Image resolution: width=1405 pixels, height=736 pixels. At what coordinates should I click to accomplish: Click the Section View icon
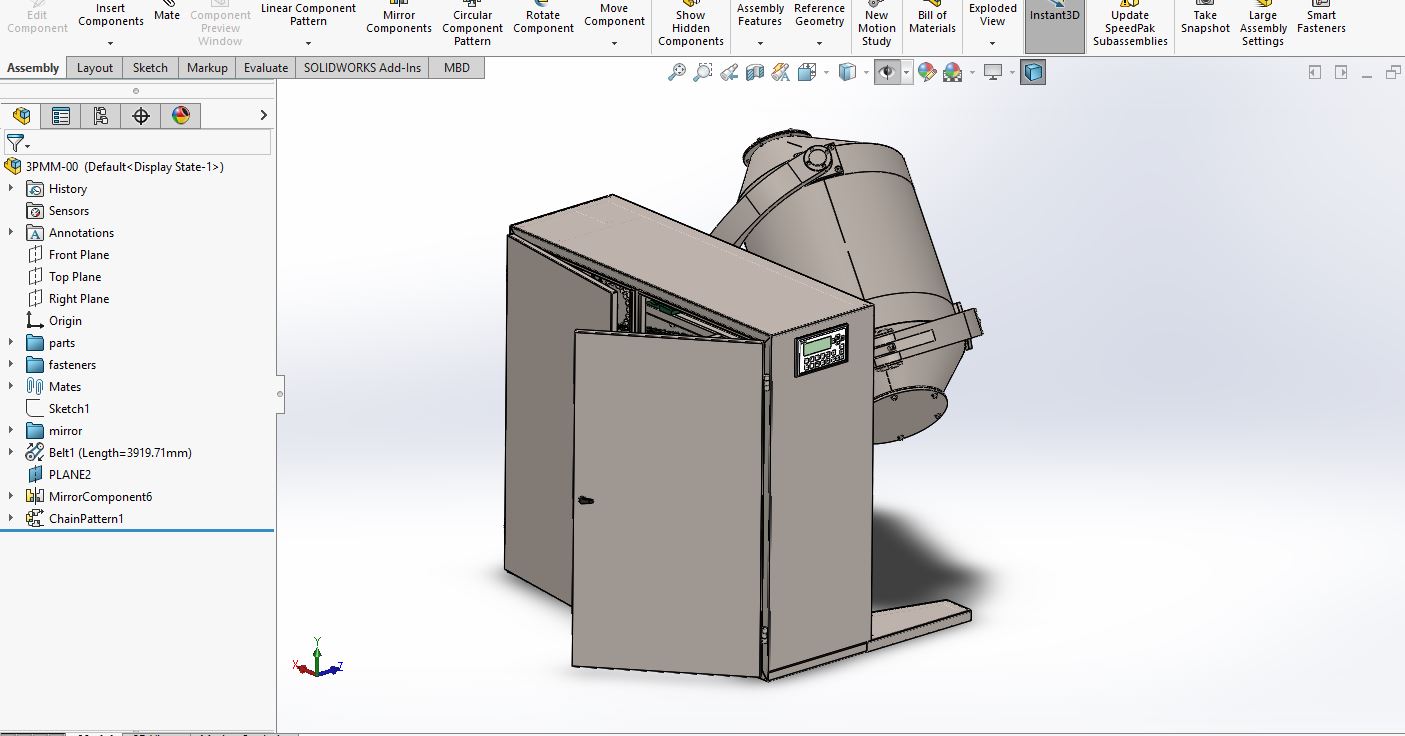click(x=755, y=72)
